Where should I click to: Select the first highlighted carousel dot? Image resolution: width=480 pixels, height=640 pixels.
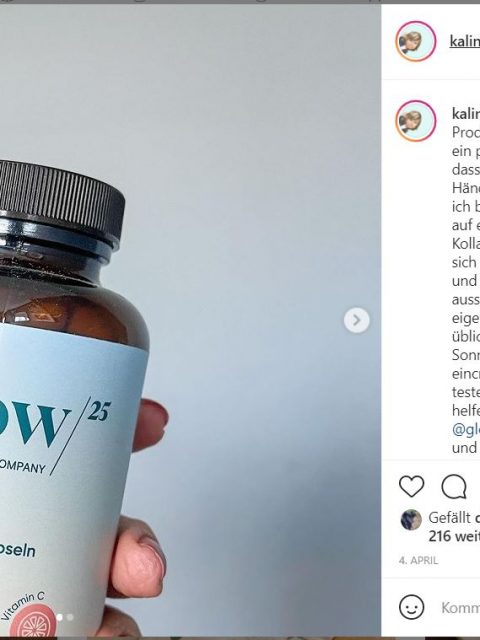(59, 618)
